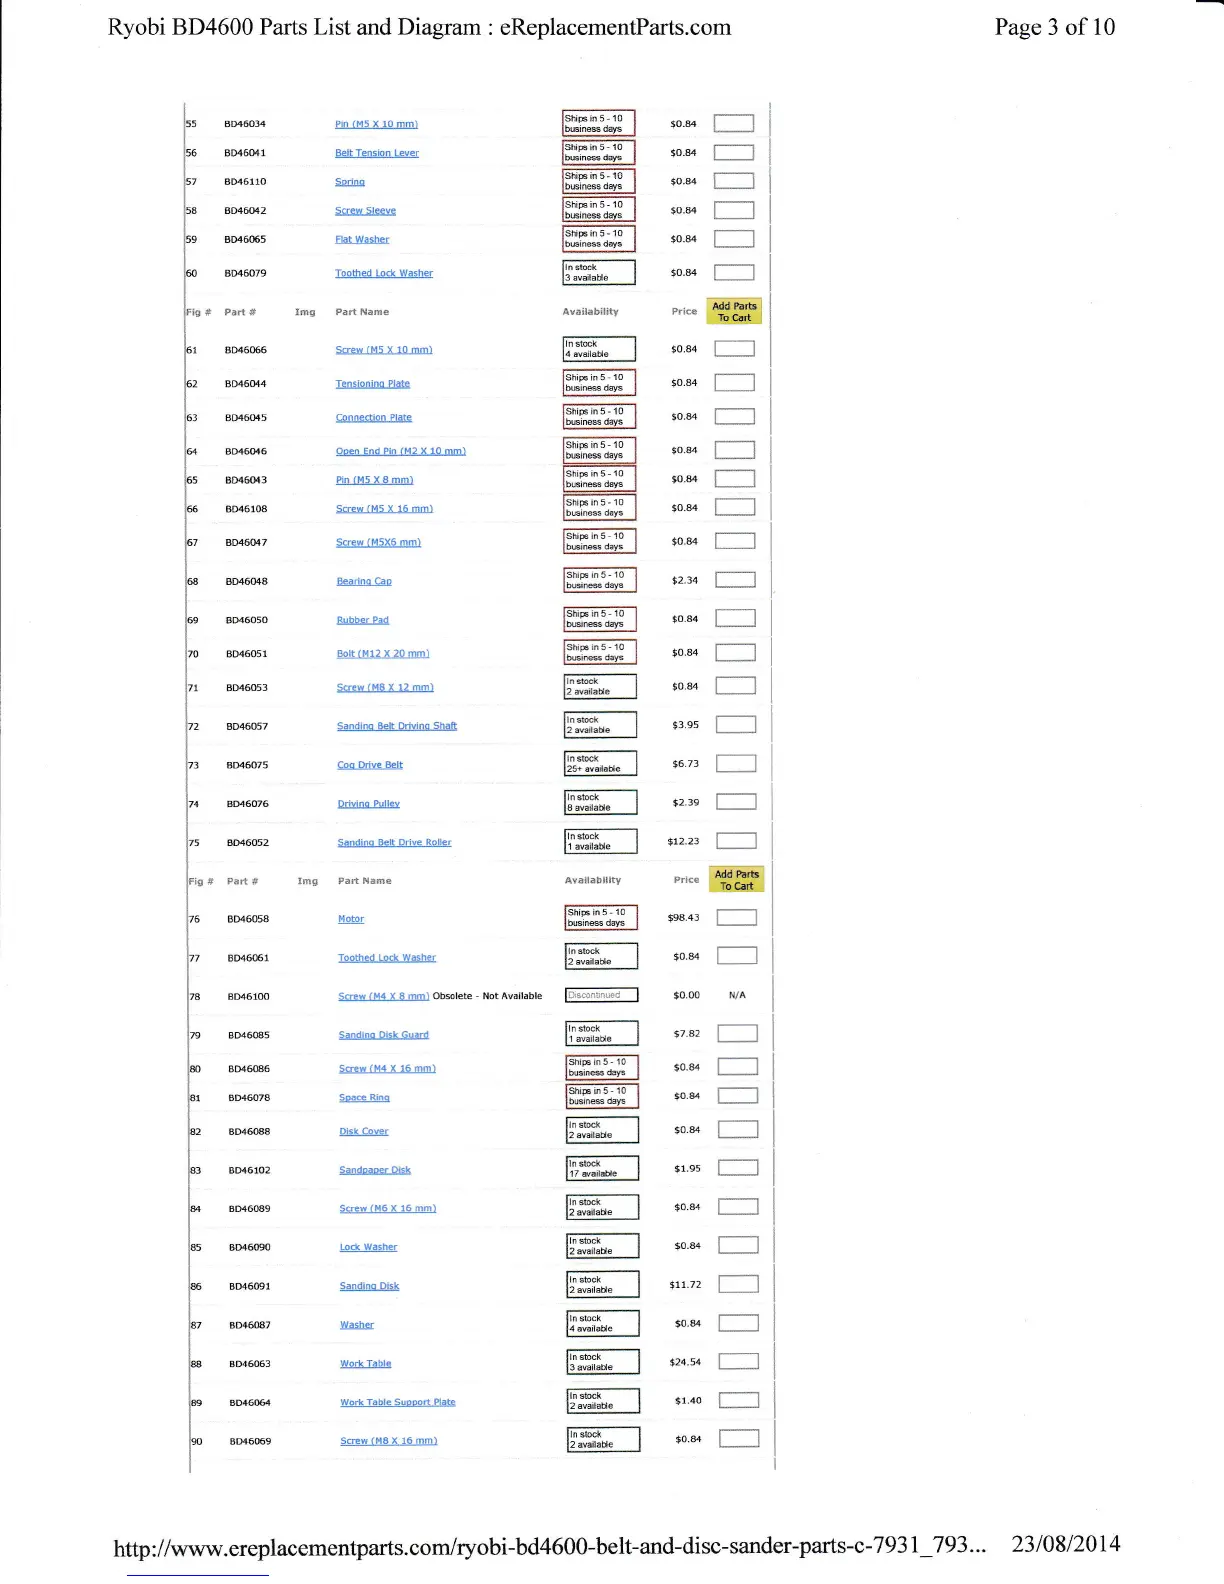Click quantity field for Motor
Screen dimensions: 1224x1584
pyautogui.click(x=738, y=918)
